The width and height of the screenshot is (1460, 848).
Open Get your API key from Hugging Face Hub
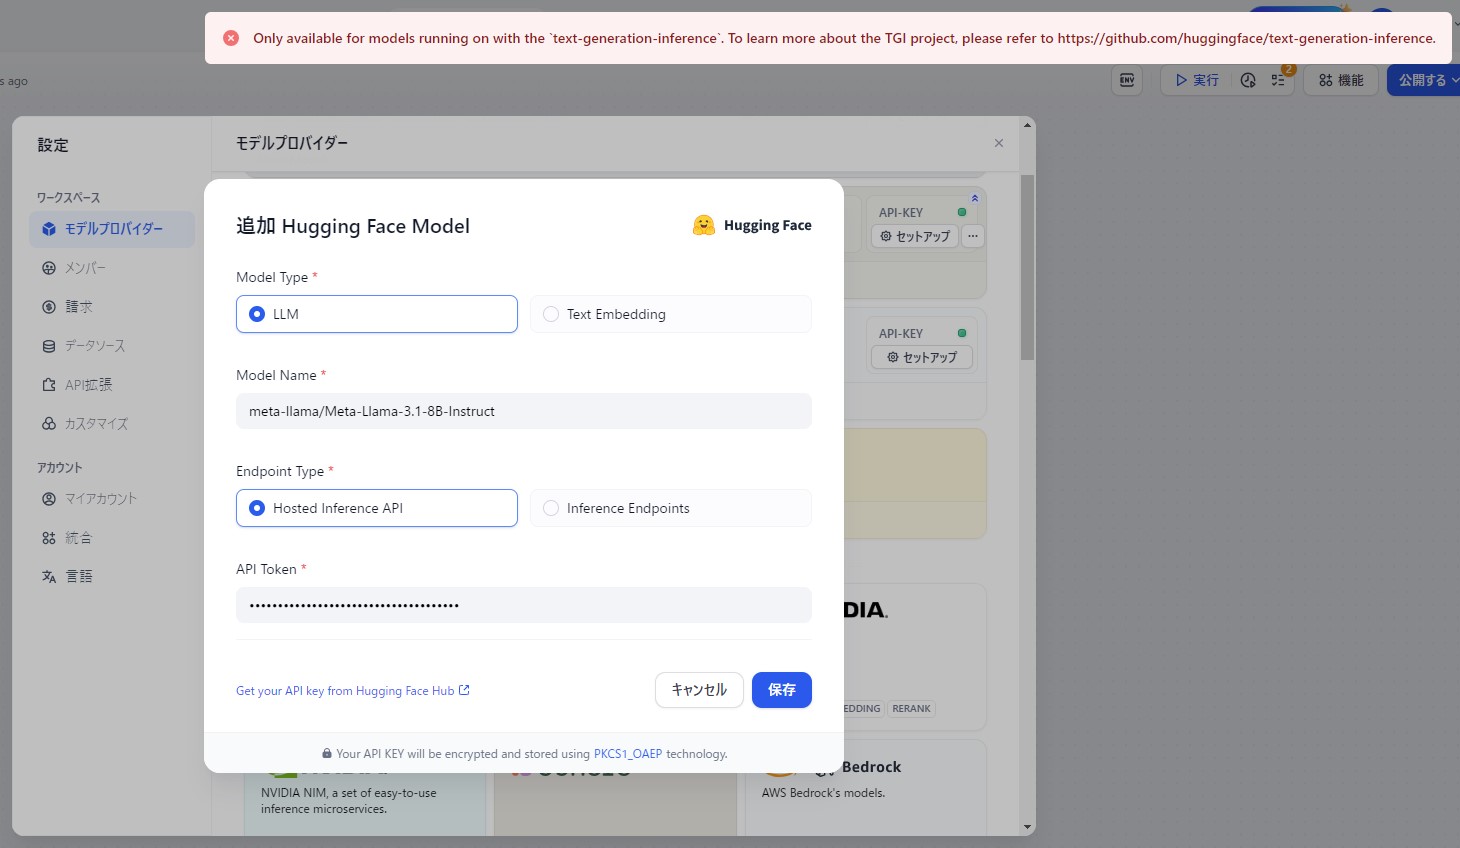352,691
